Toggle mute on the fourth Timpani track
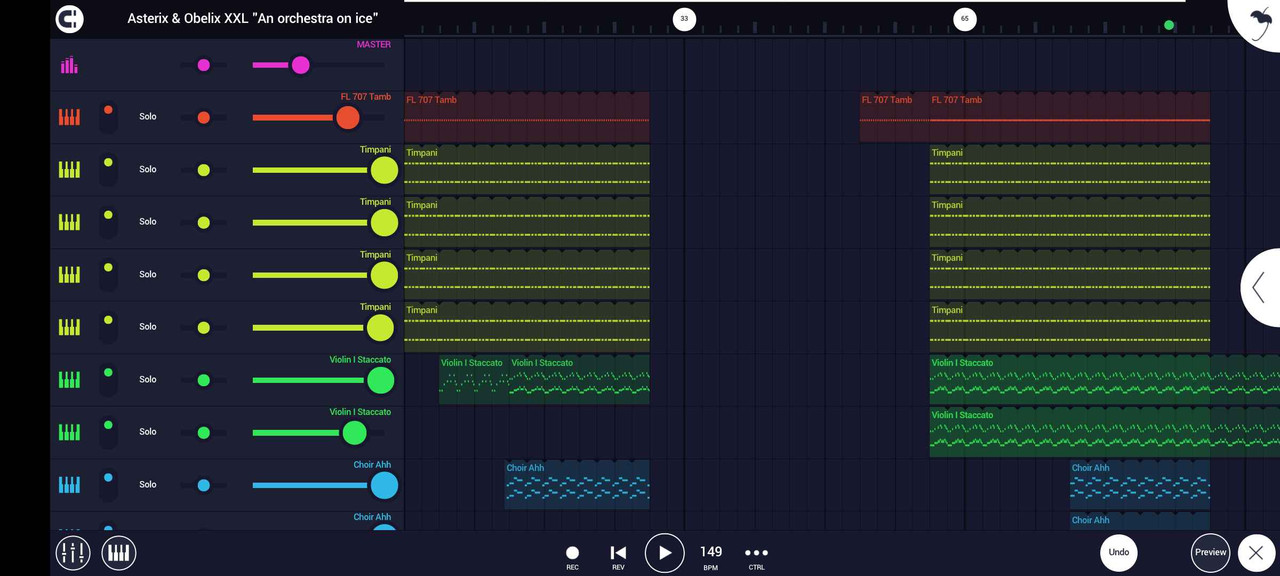1280x576 pixels. tap(108, 327)
